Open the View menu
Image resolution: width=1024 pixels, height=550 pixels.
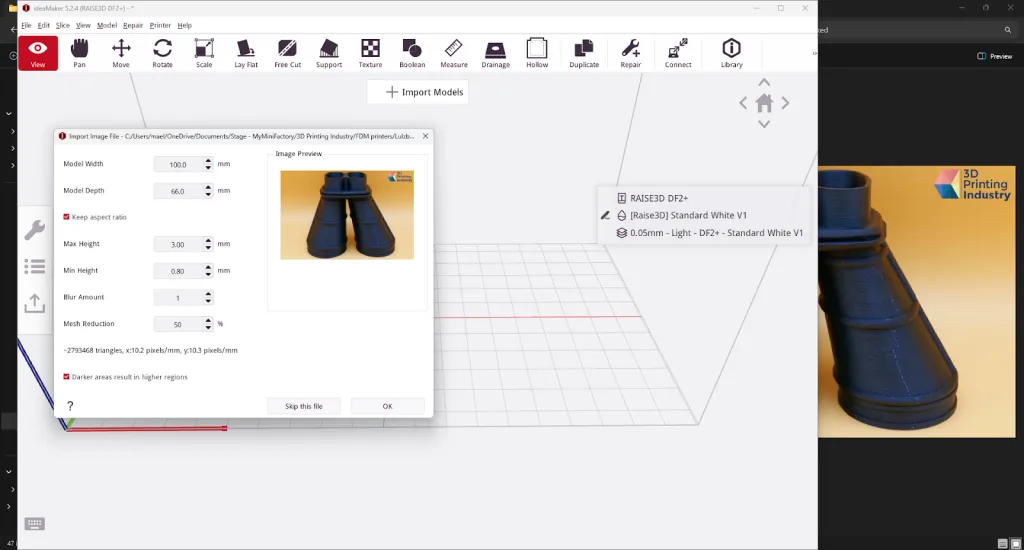point(83,25)
